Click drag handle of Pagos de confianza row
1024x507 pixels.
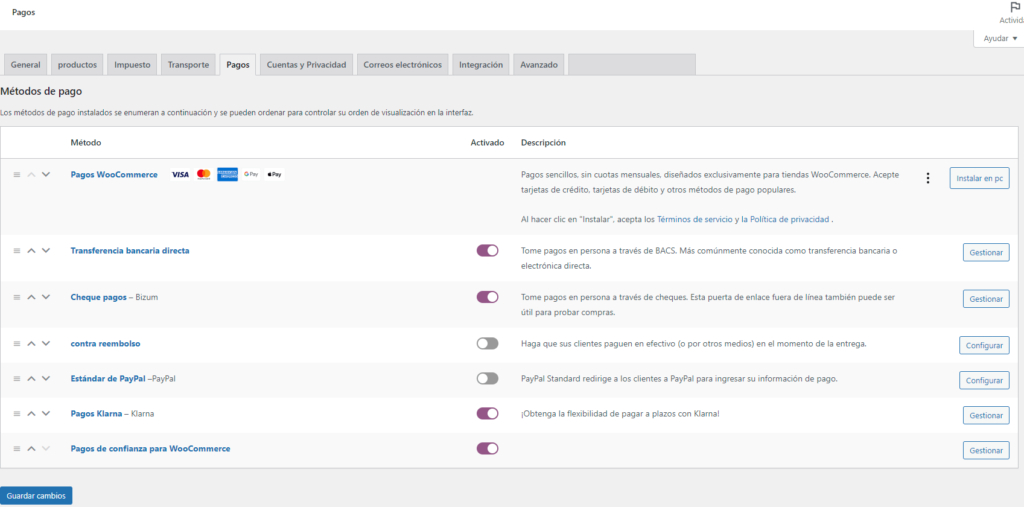(x=17, y=448)
